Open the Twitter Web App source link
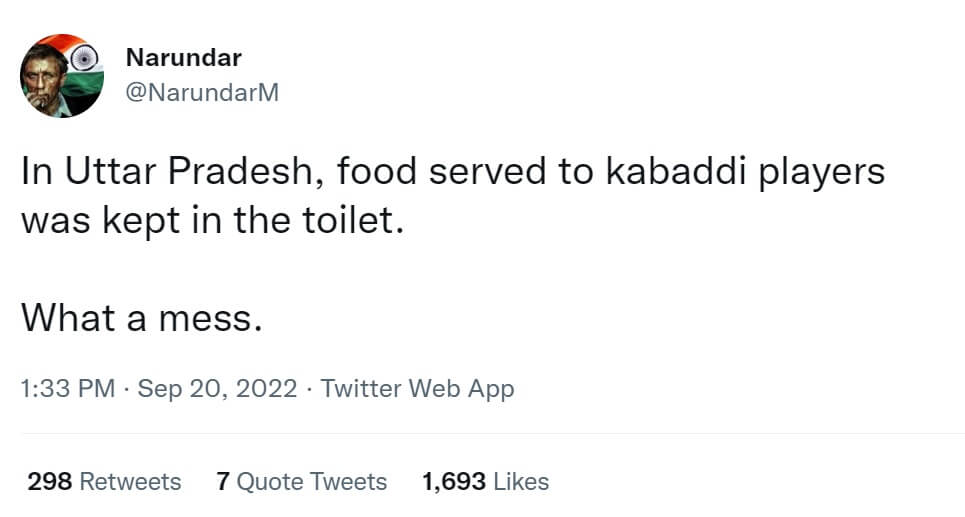The height and width of the screenshot is (517, 965). click(x=418, y=388)
